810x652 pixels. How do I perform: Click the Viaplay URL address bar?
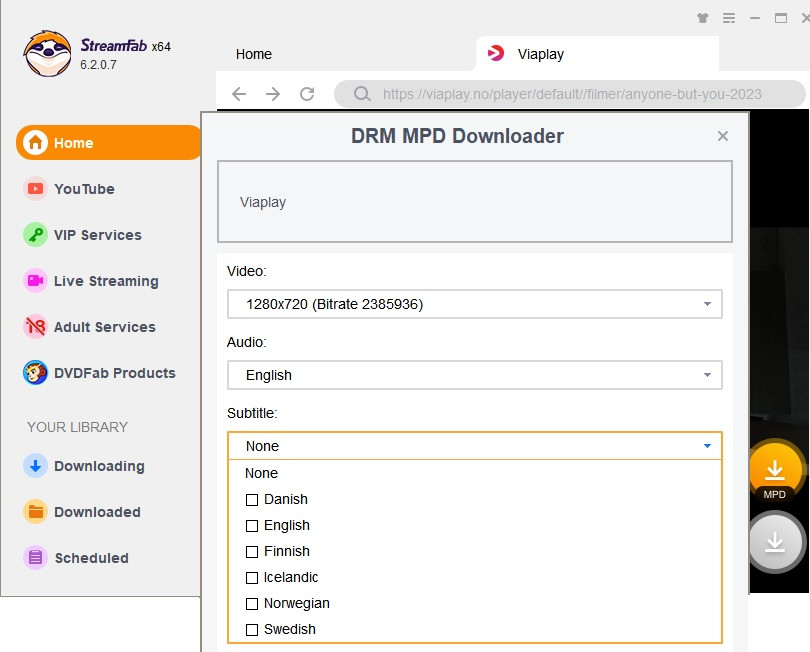pyautogui.click(x=570, y=94)
